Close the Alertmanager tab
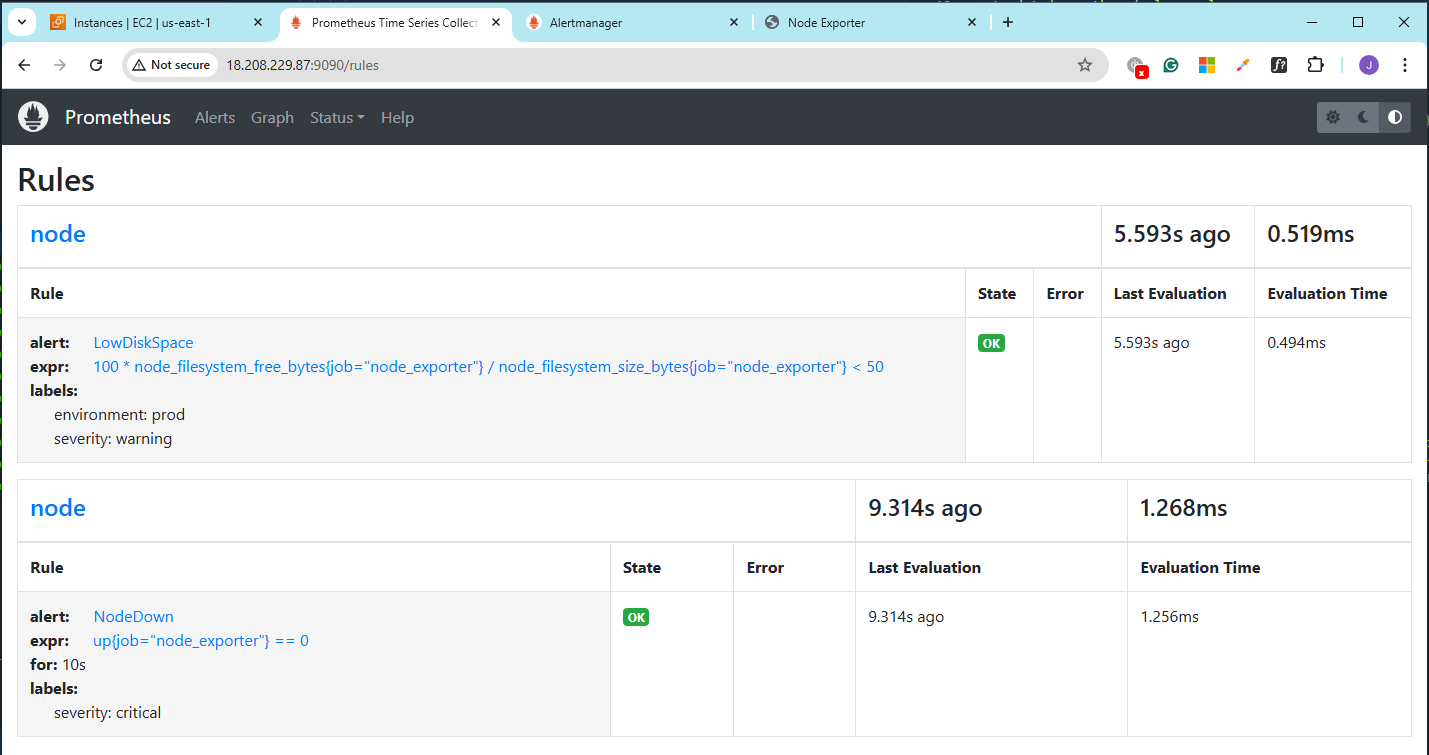The height and width of the screenshot is (755, 1429). (733, 22)
